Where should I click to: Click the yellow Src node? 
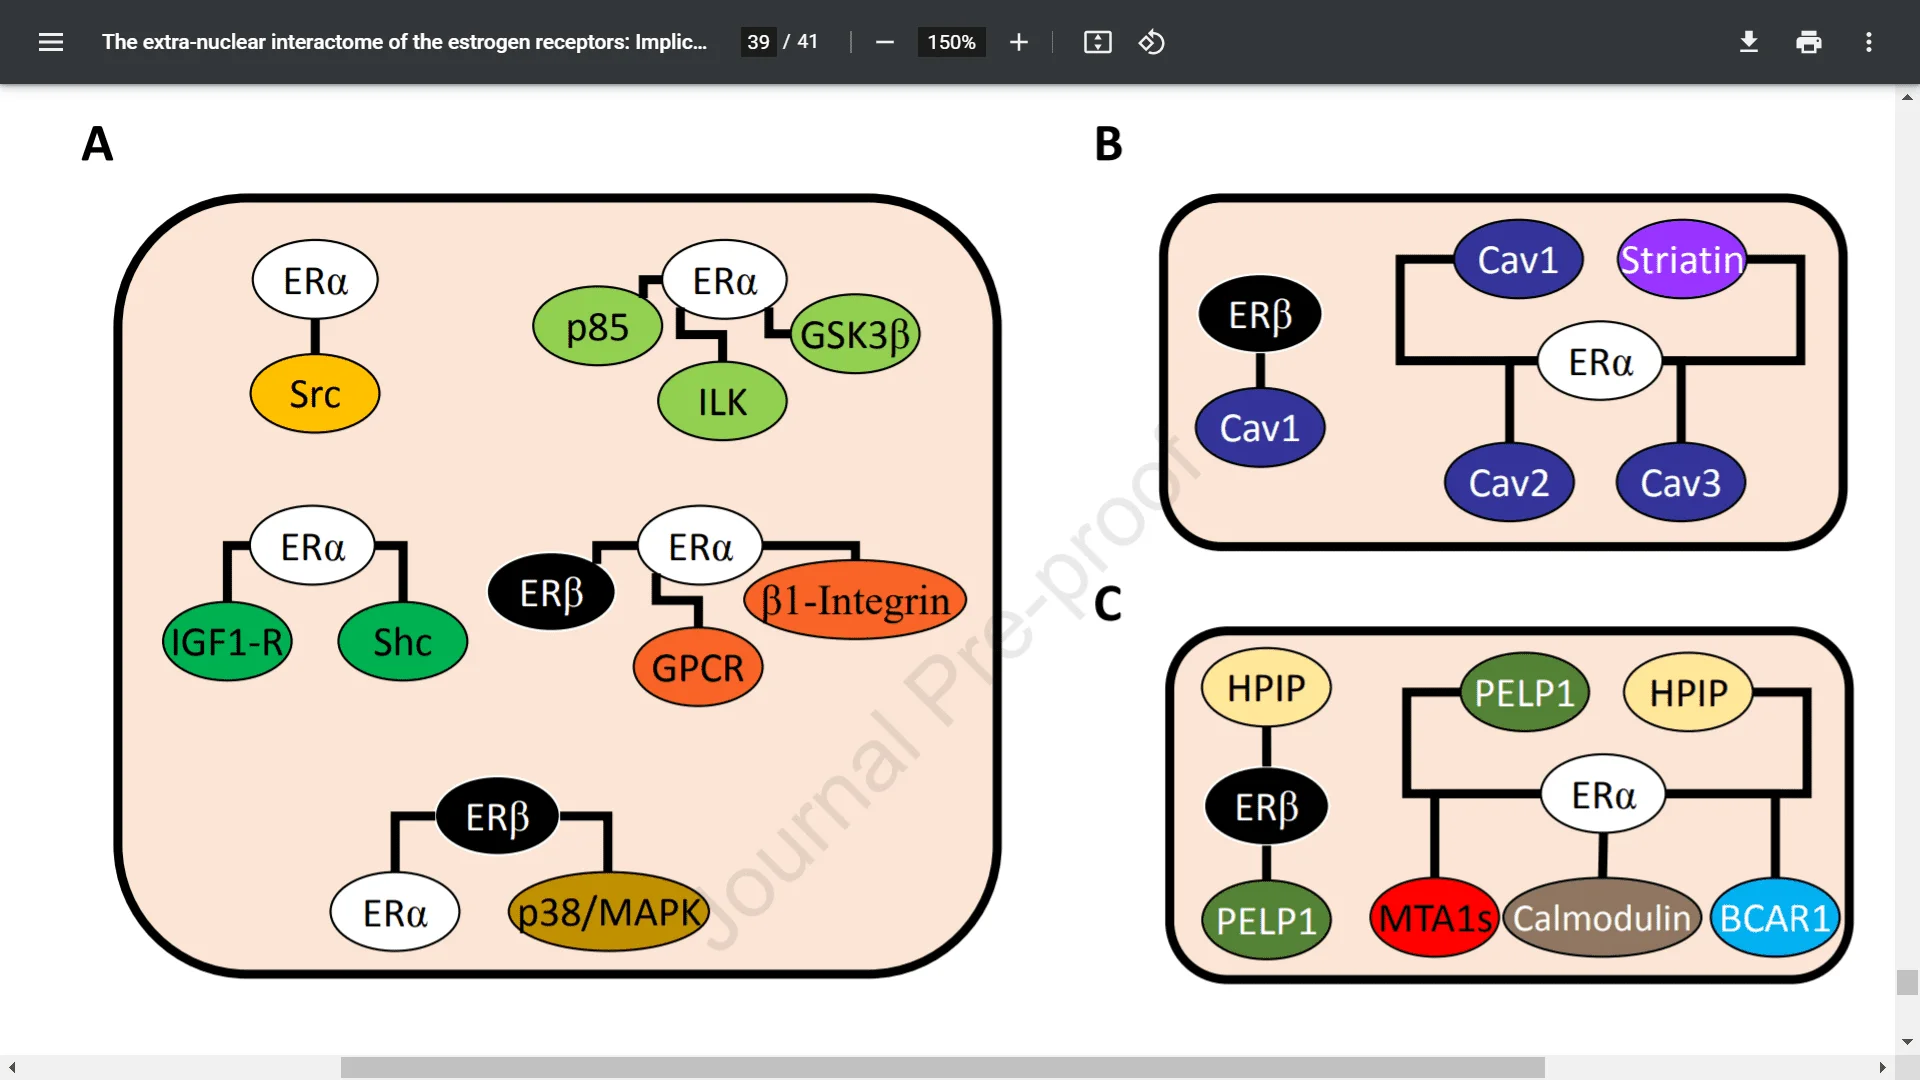tap(315, 394)
